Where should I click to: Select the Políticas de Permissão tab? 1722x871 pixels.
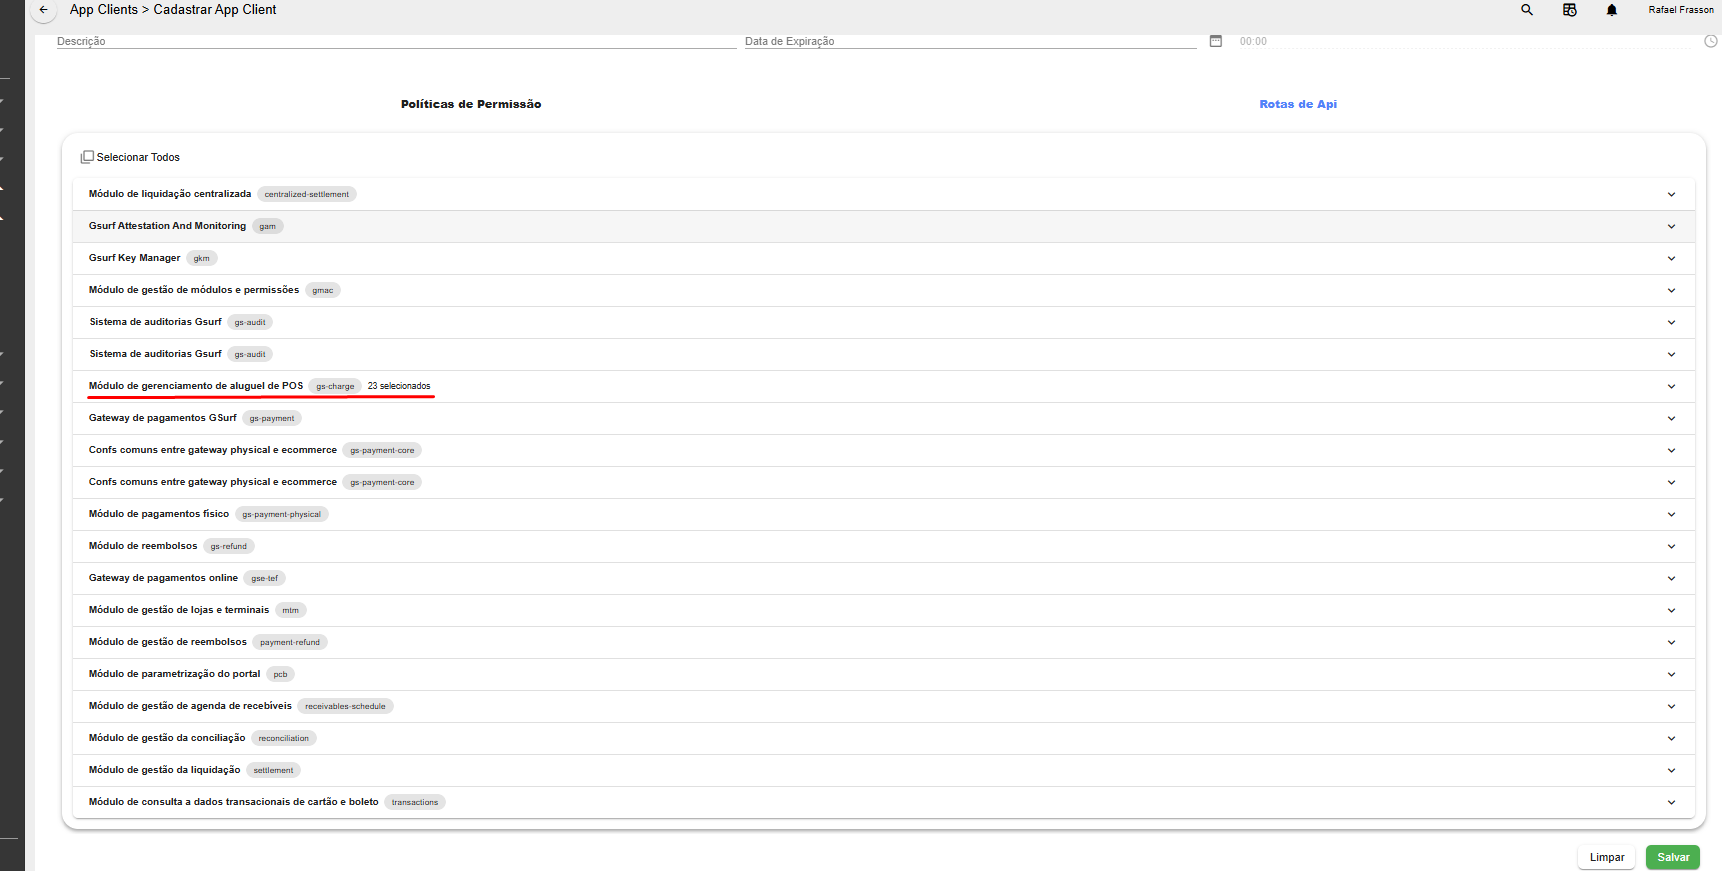[x=470, y=103]
